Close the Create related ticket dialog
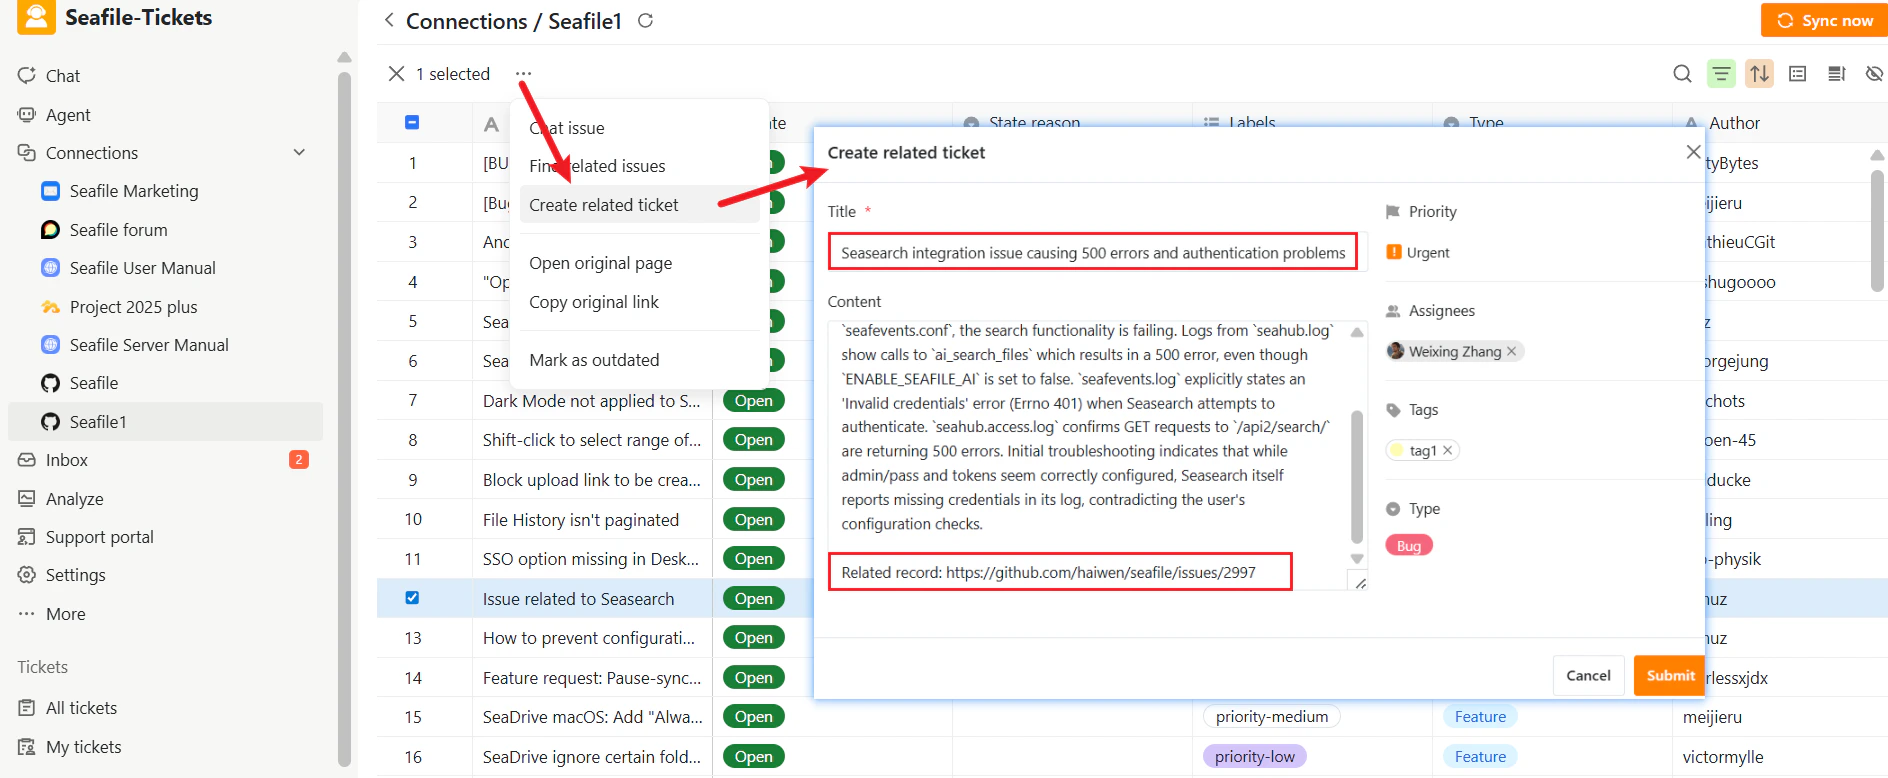Image resolution: width=1888 pixels, height=778 pixels. [1693, 152]
